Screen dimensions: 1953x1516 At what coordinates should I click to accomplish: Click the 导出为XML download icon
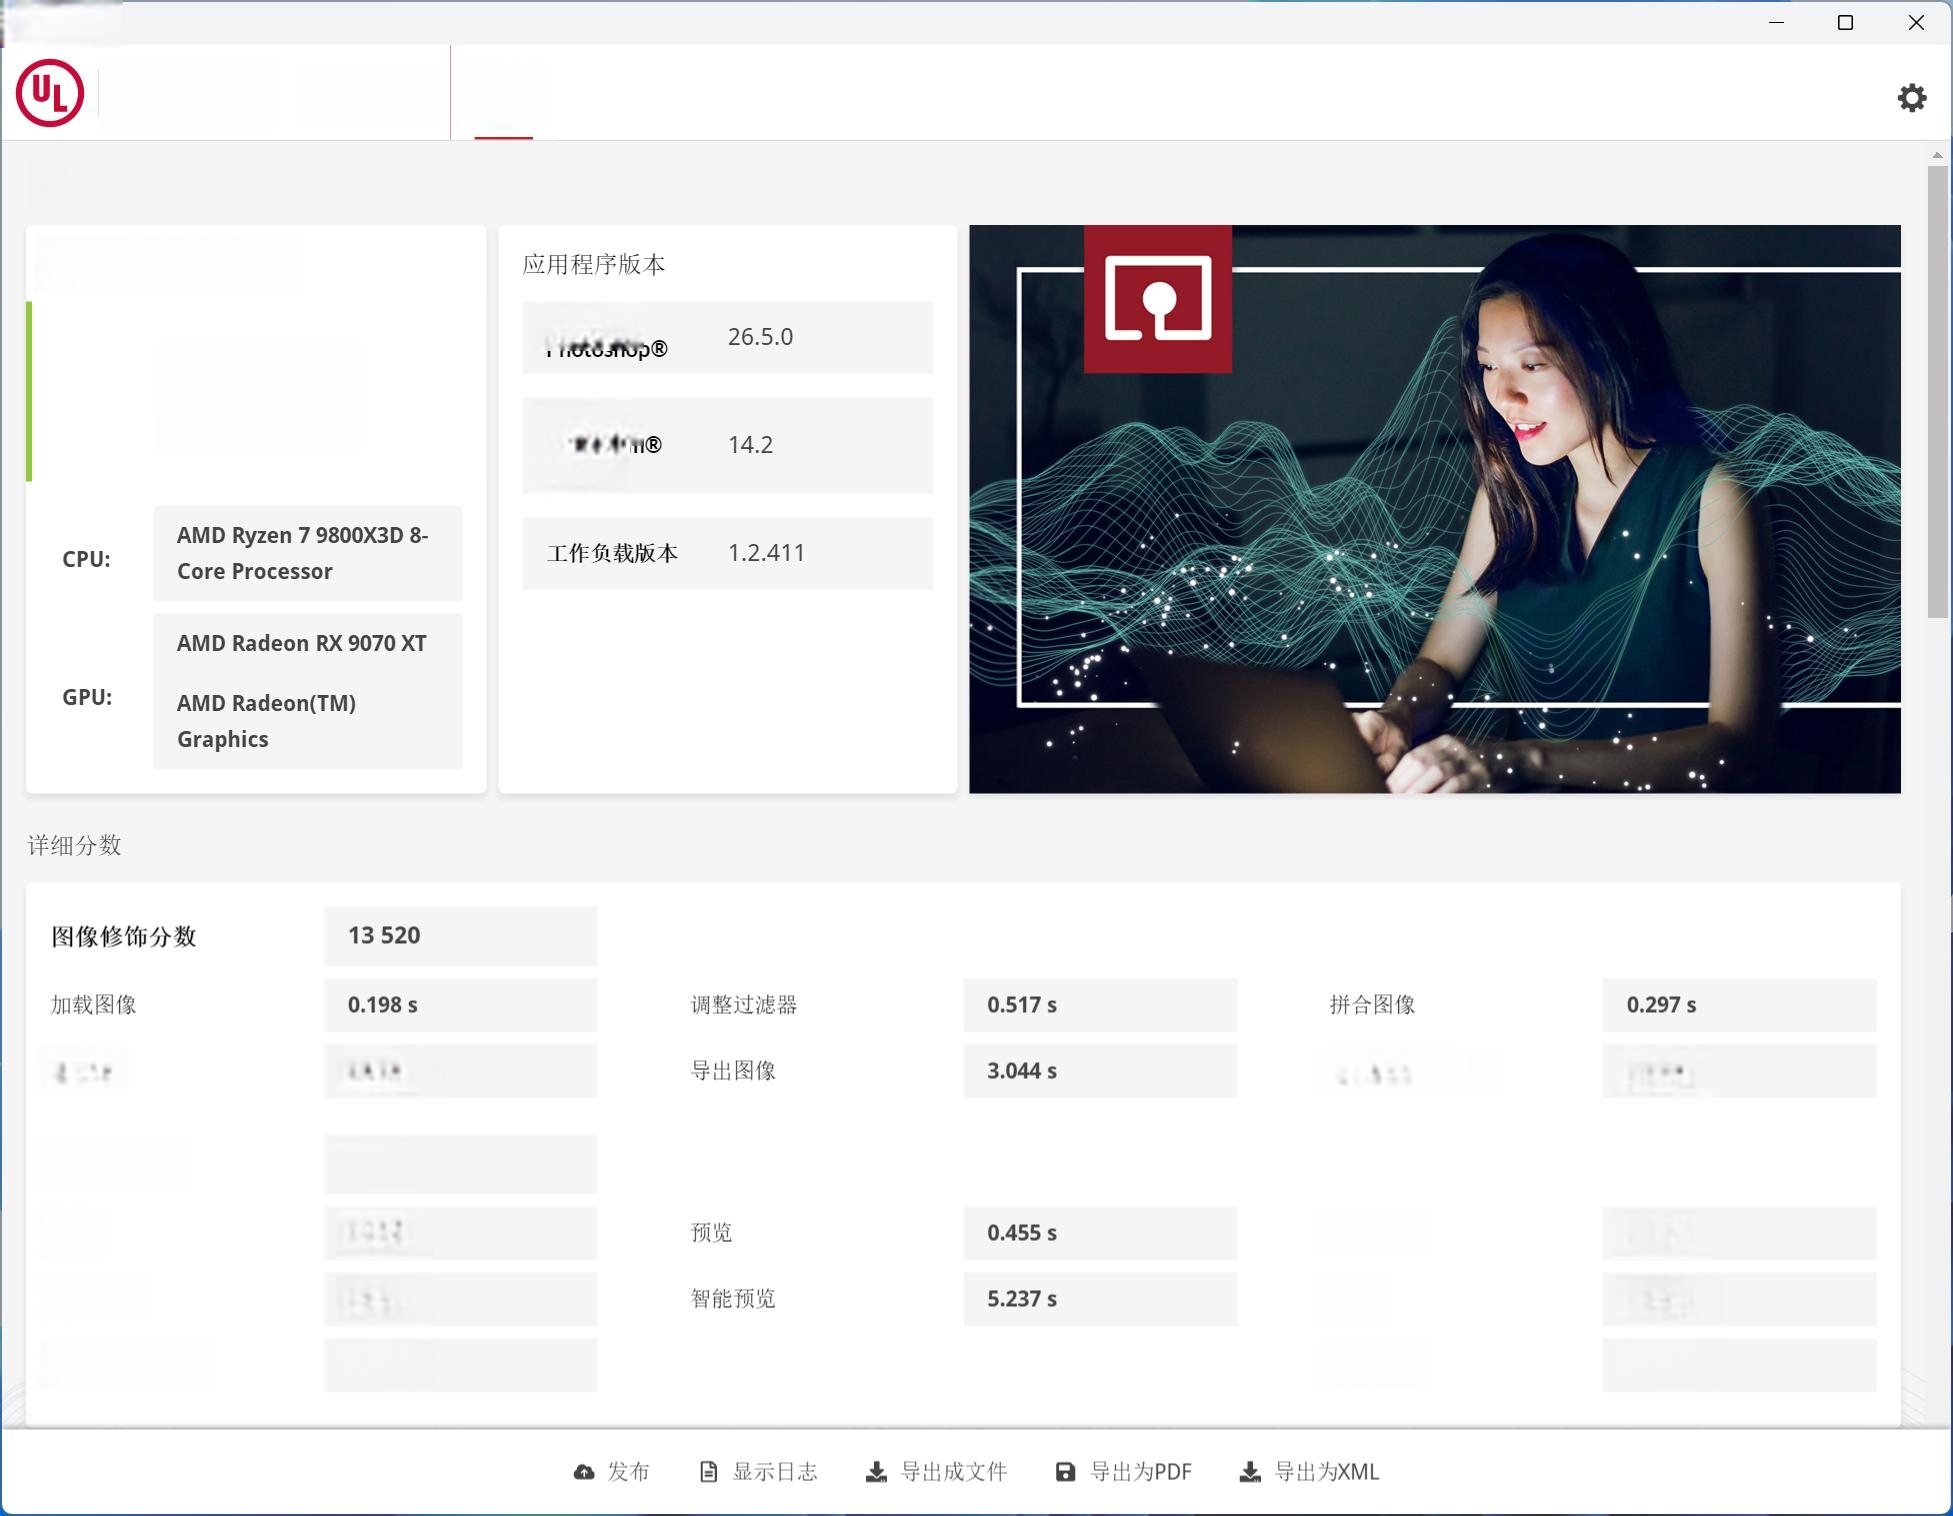click(1249, 1472)
